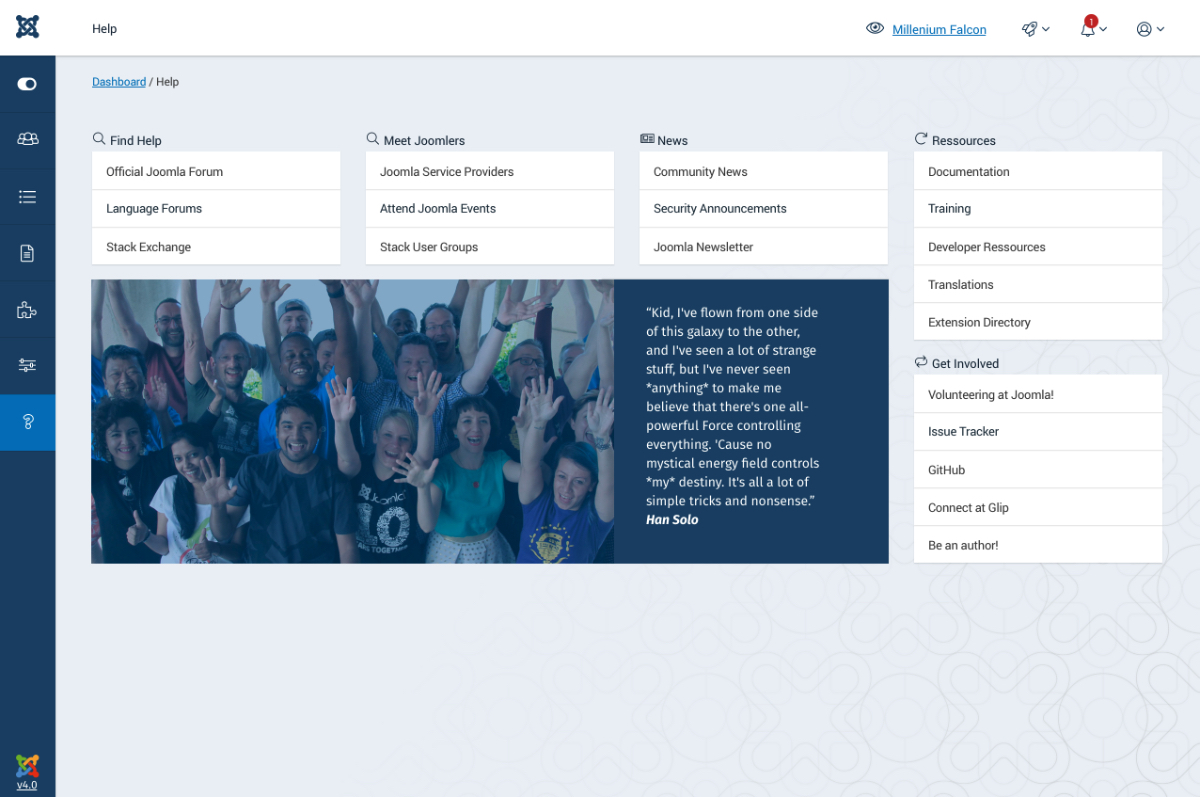Open notifications bell icon
Image resolution: width=1200 pixels, height=797 pixels.
[x=1087, y=30]
